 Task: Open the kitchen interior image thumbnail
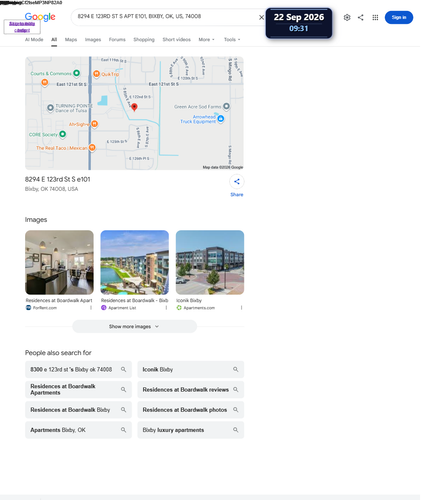point(59,262)
